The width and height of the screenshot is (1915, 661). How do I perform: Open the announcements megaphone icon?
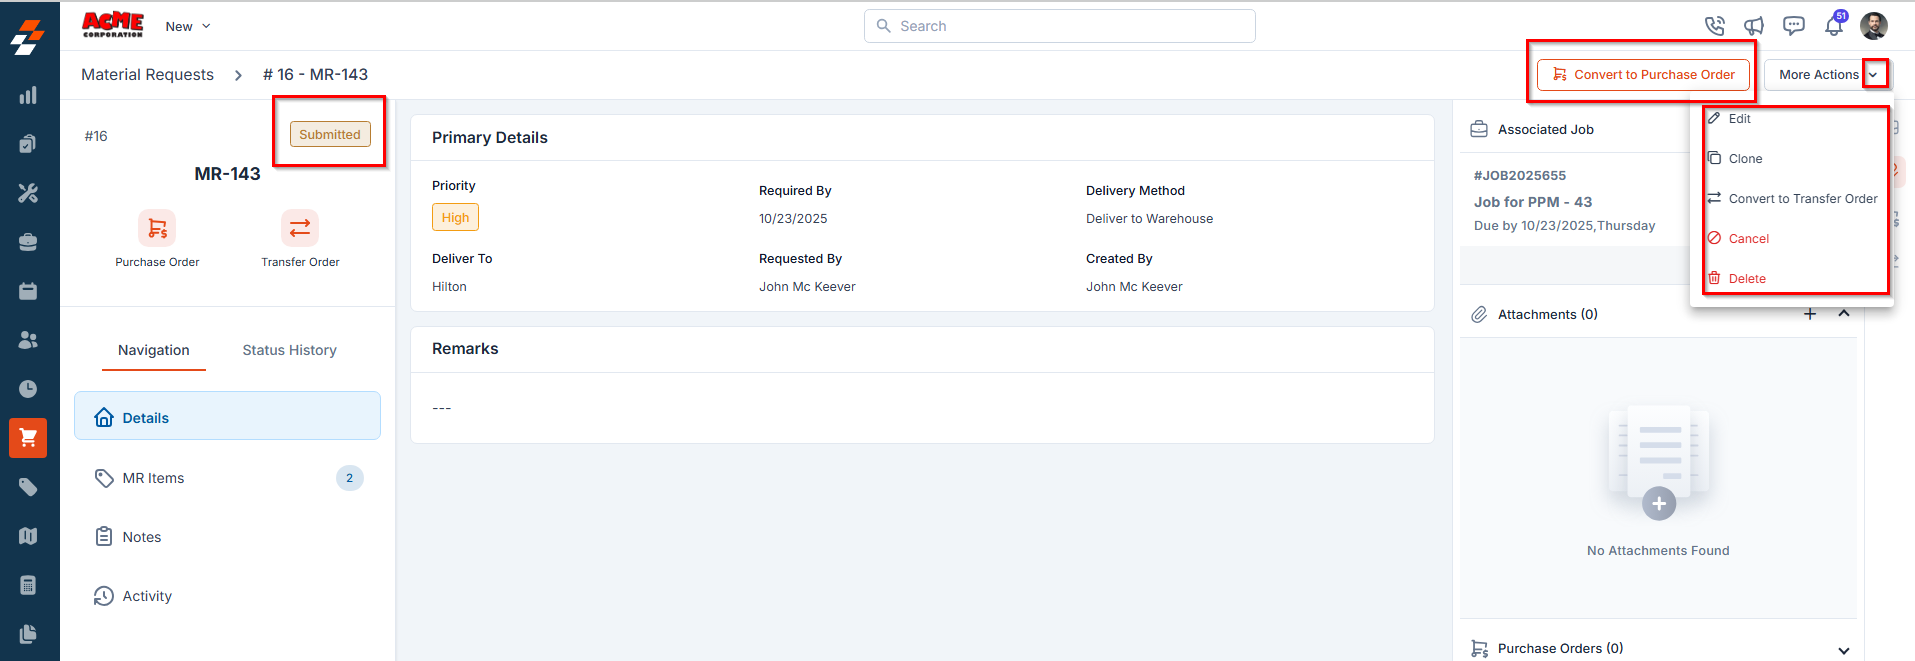[1754, 26]
